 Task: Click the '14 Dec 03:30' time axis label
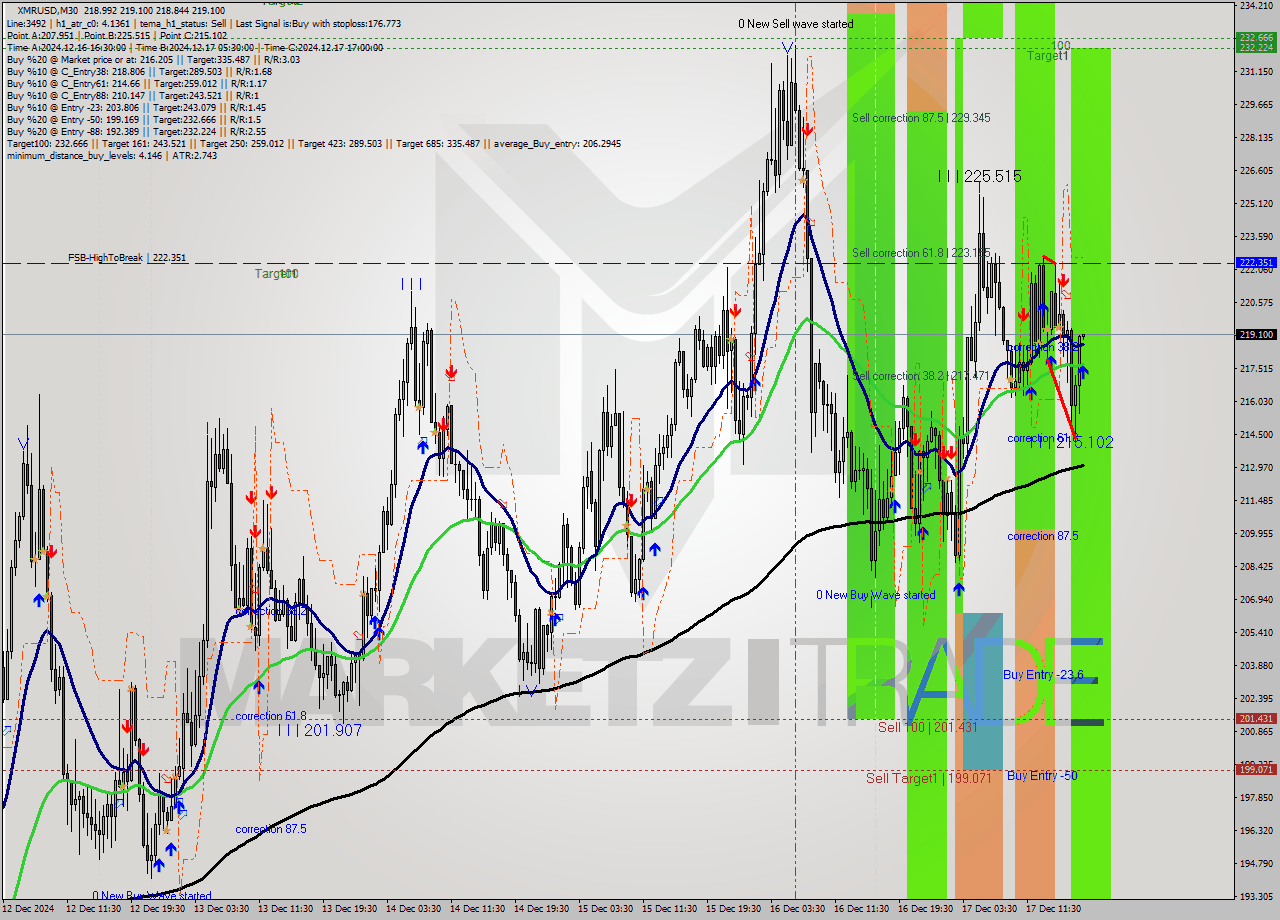[413, 909]
